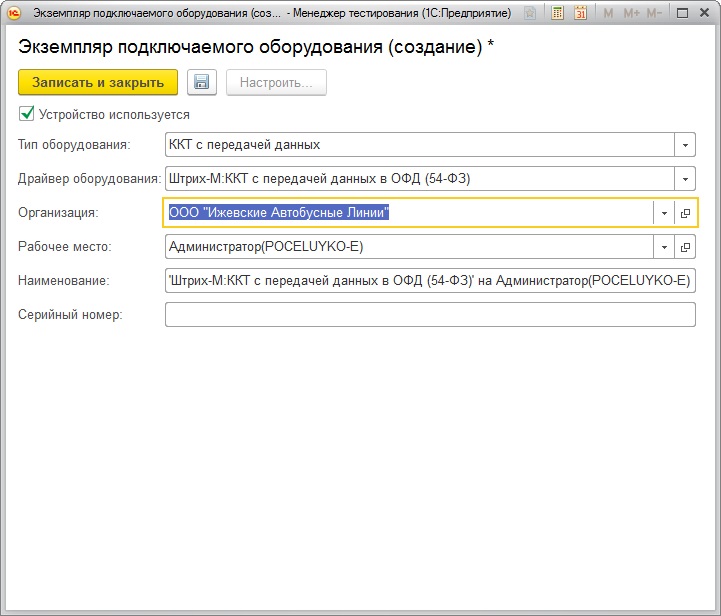Expand the Тип оборудования dropdown
721x616 pixels.
tap(685, 145)
